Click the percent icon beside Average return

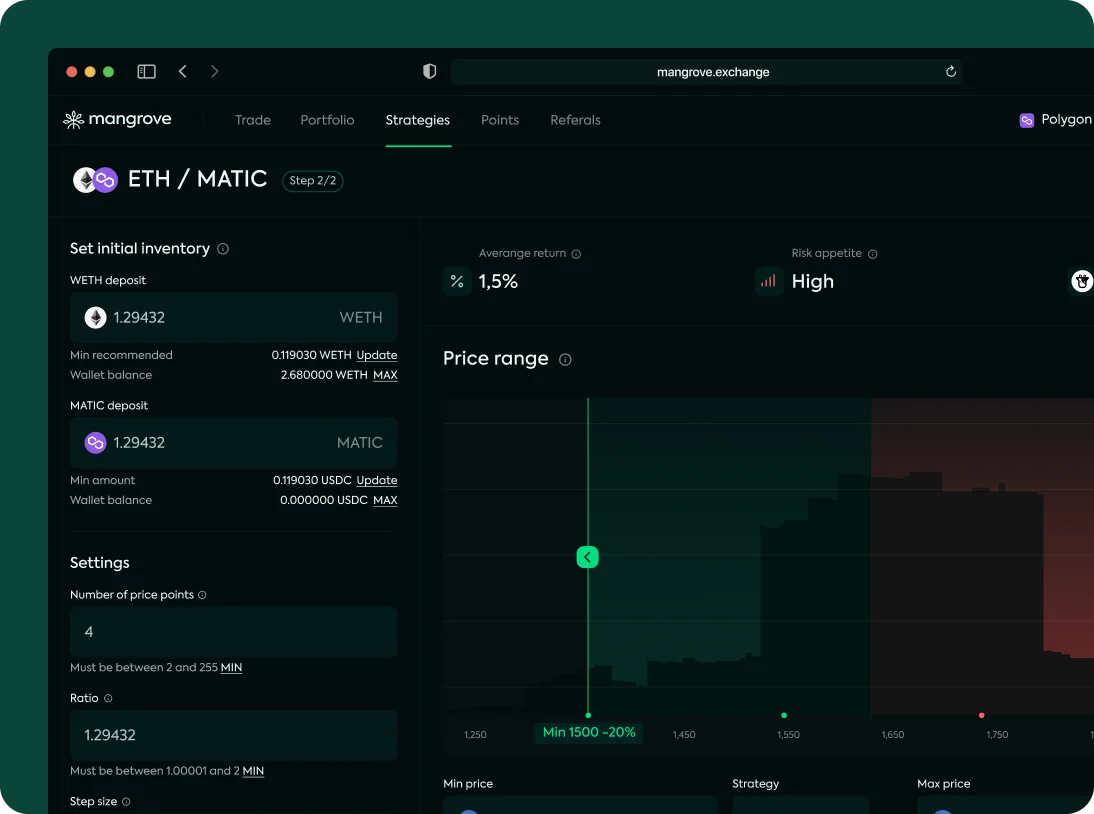[x=456, y=281]
